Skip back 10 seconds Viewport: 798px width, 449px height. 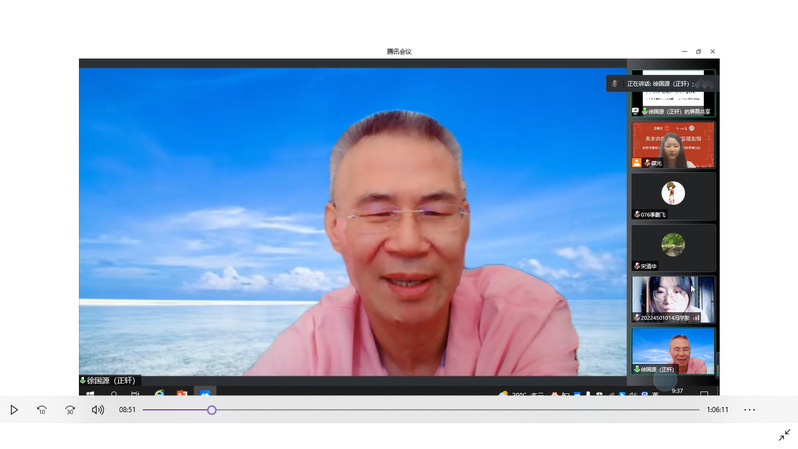coord(42,410)
